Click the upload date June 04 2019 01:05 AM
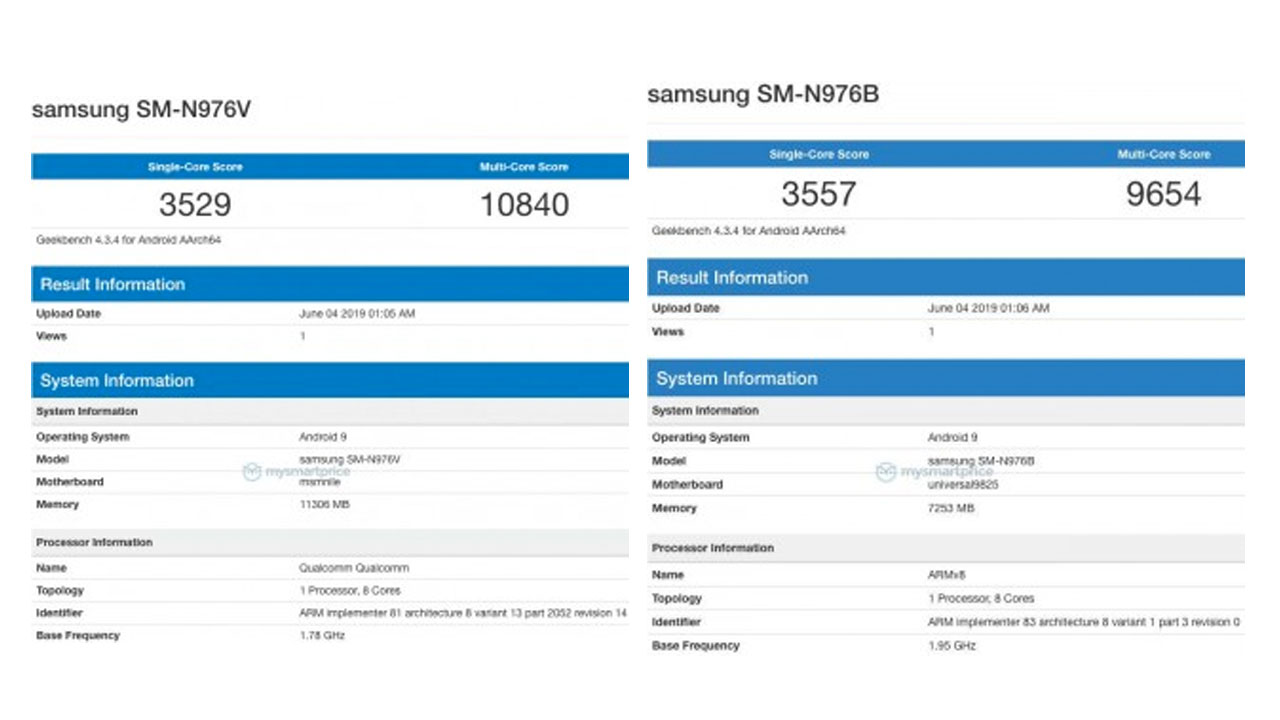This screenshot has width=1280, height=720. pos(356,314)
